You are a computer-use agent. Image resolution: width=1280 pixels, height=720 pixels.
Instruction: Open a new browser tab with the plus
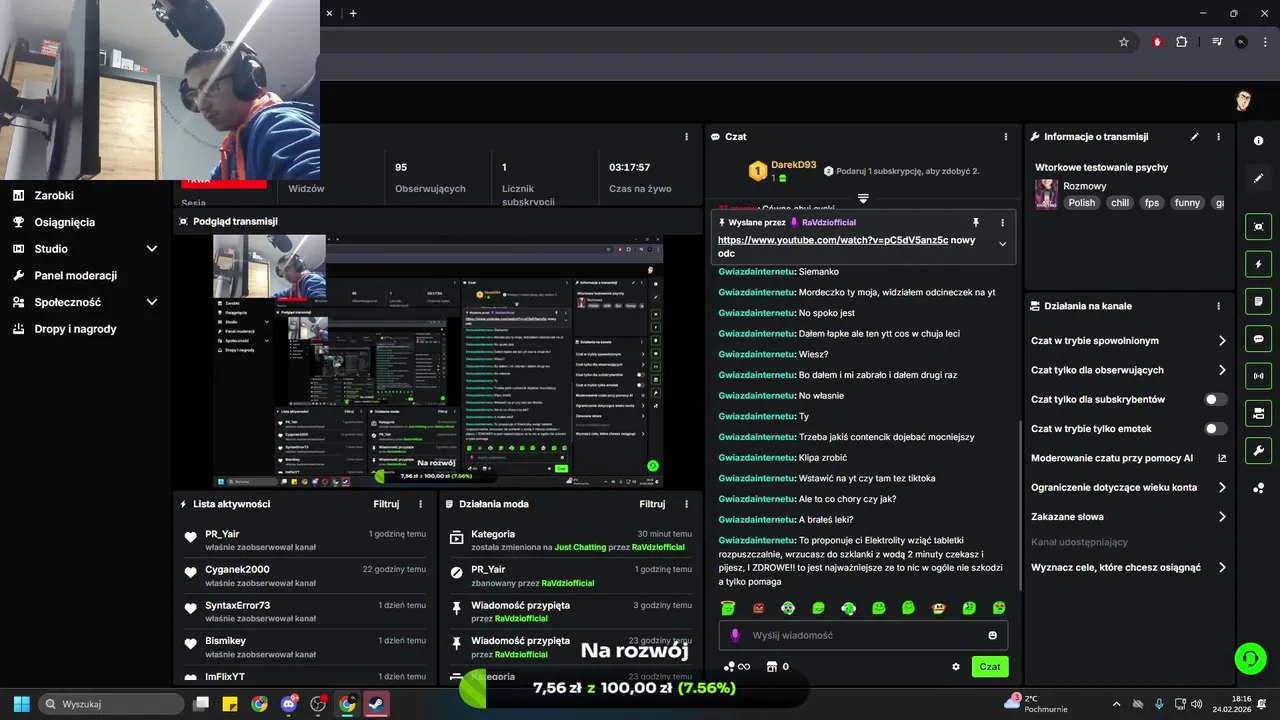click(353, 13)
